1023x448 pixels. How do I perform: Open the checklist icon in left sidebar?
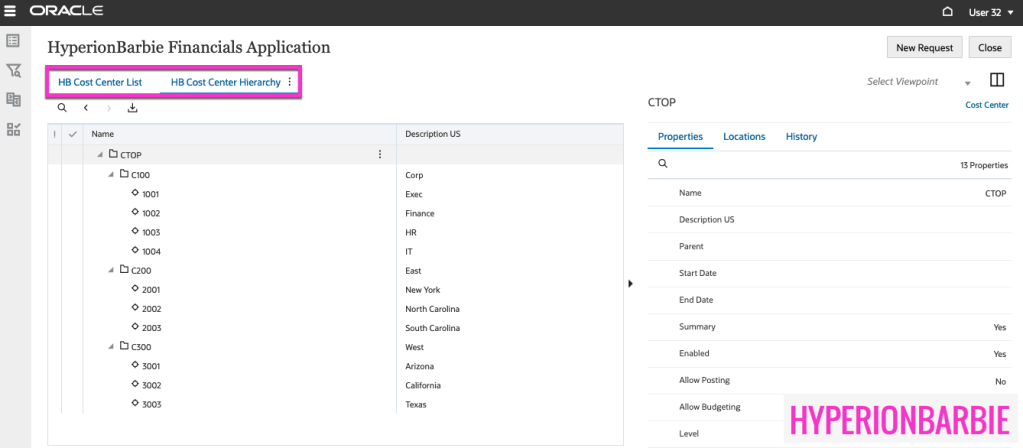[14, 129]
